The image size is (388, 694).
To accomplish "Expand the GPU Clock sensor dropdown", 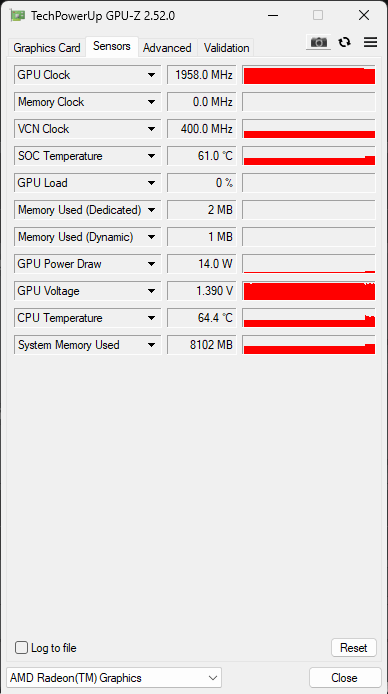I will [151, 75].
